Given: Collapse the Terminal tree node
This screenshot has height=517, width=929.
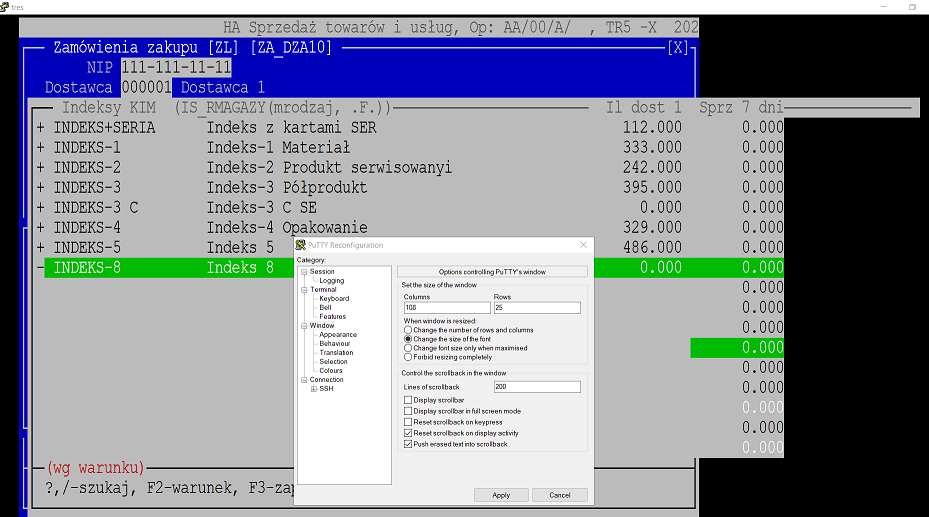Looking at the screenshot, I should (x=305, y=290).
